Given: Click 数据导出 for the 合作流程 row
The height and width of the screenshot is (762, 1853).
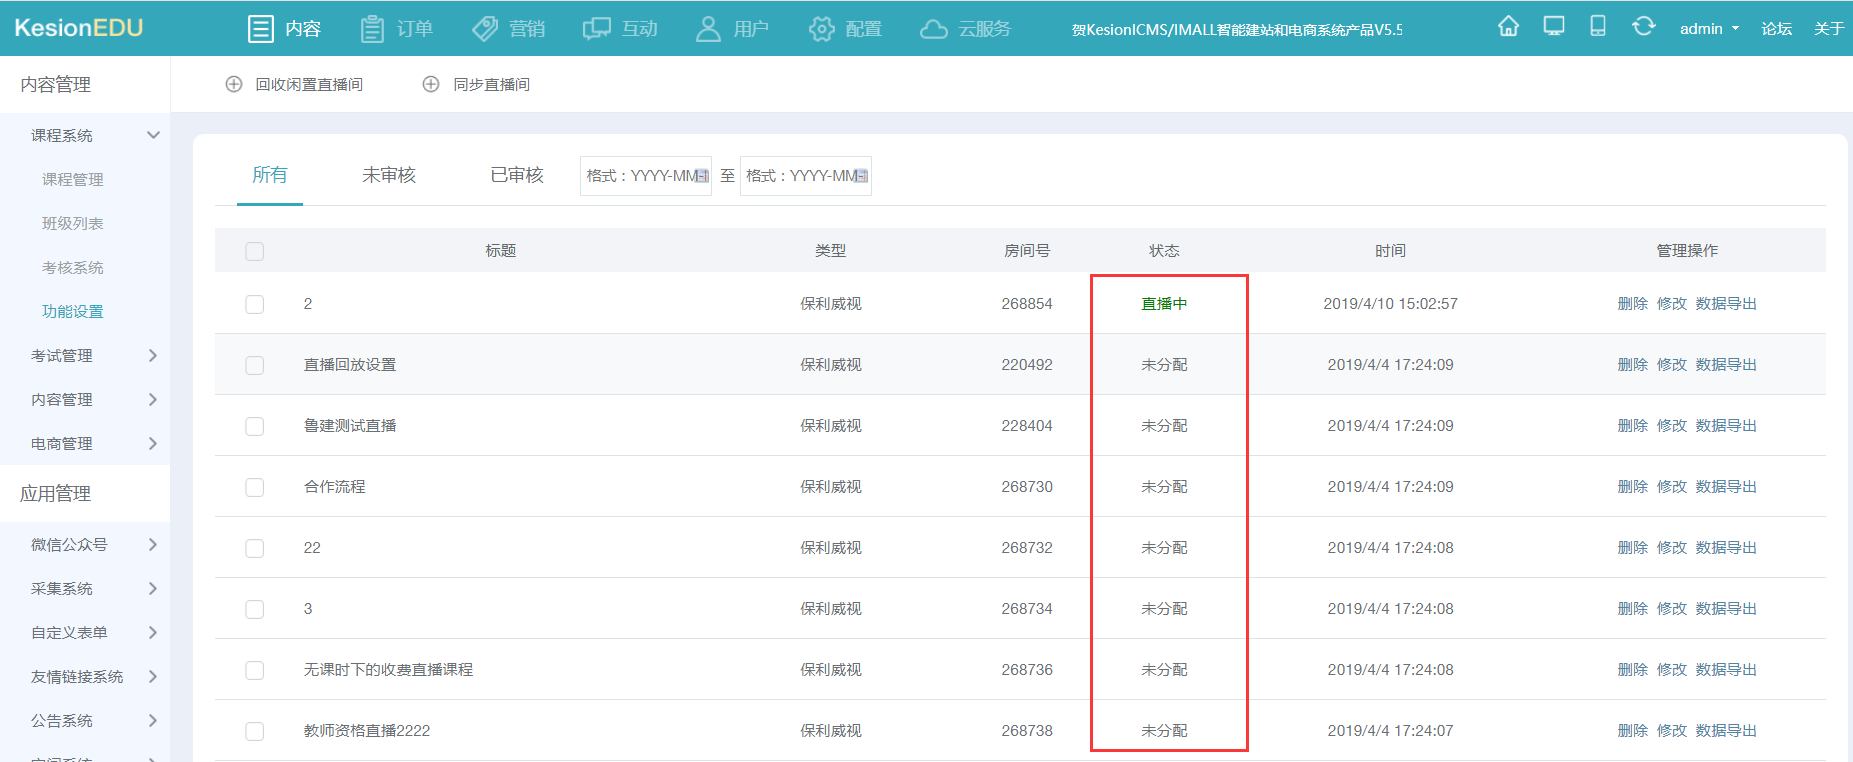Looking at the screenshot, I should point(1726,487).
